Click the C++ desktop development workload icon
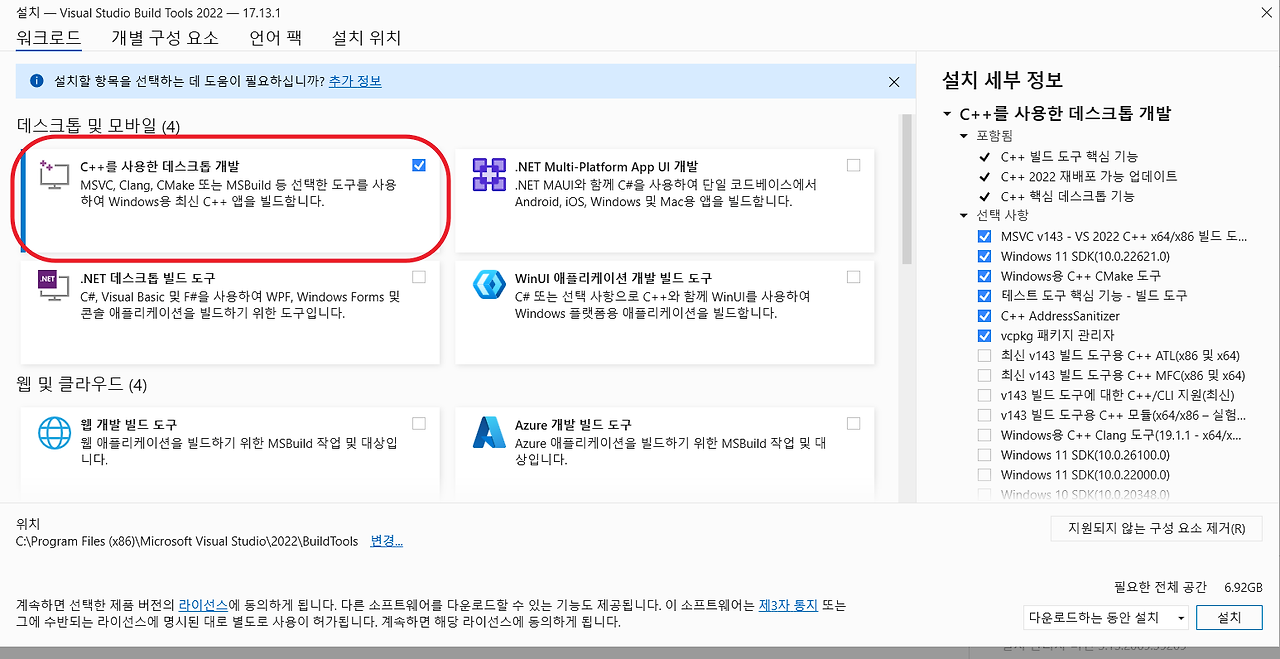Image resolution: width=1280 pixels, height=659 pixels. coord(52,176)
